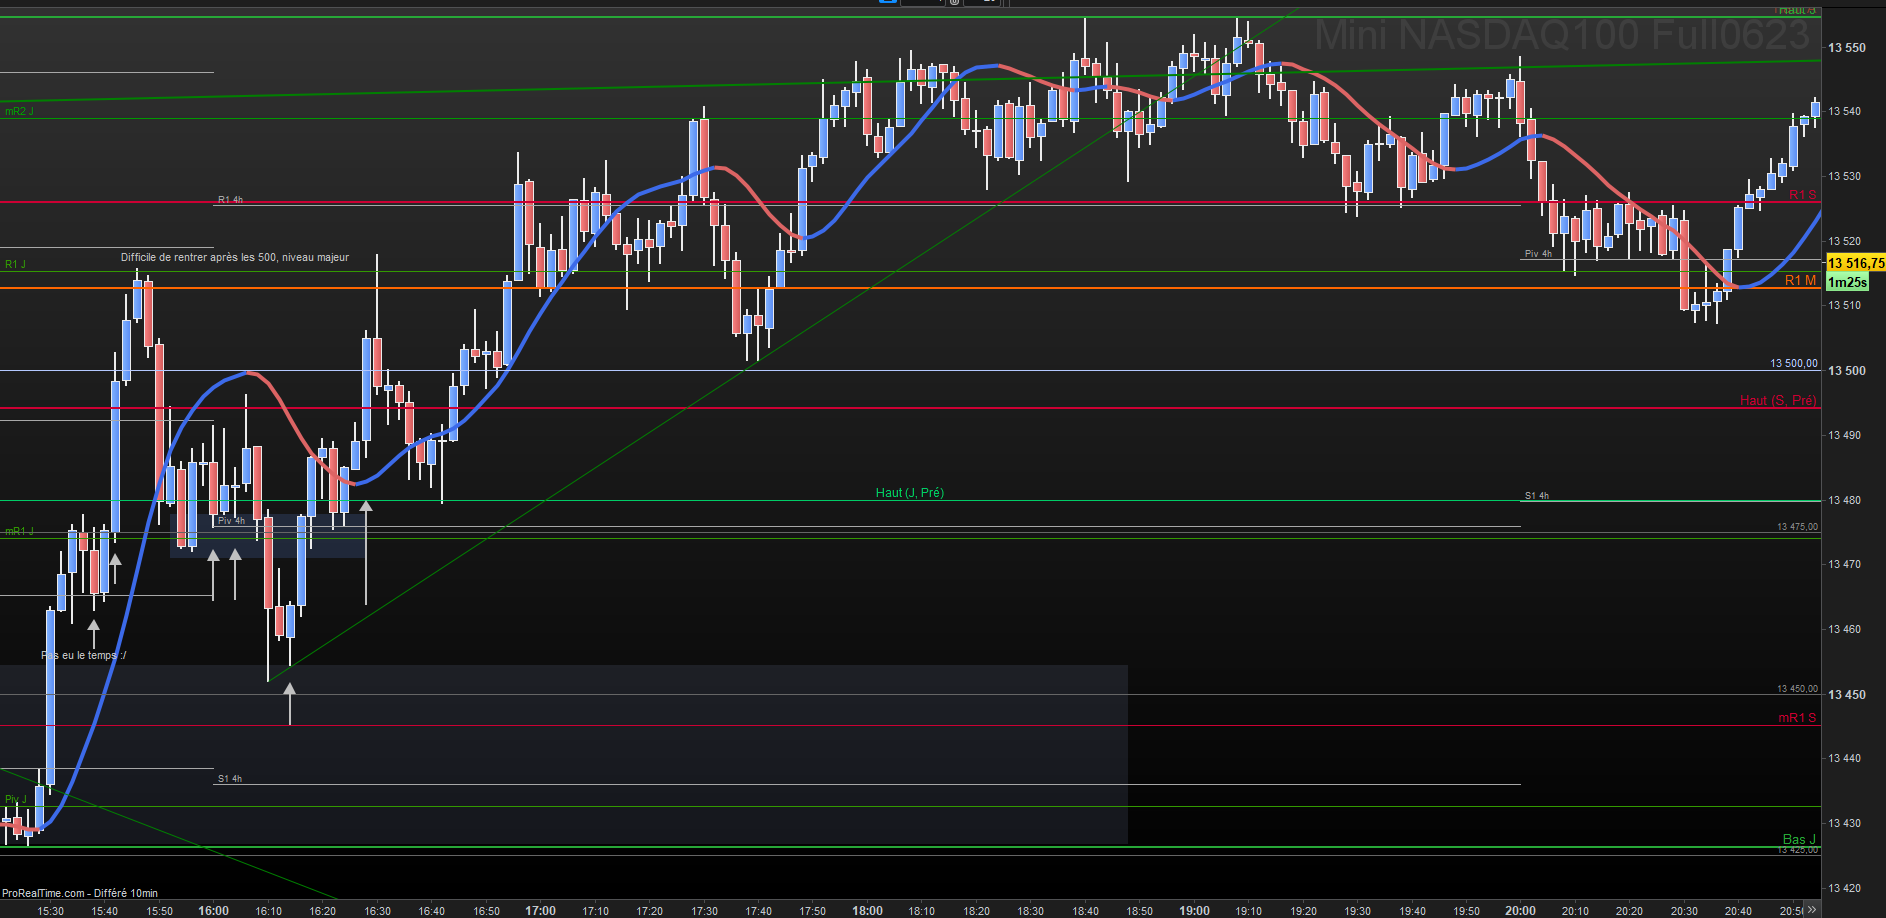Screen dimensions: 1886x918
Task: Click the 13 475,00 horizontal line label
Action: coord(1797,527)
